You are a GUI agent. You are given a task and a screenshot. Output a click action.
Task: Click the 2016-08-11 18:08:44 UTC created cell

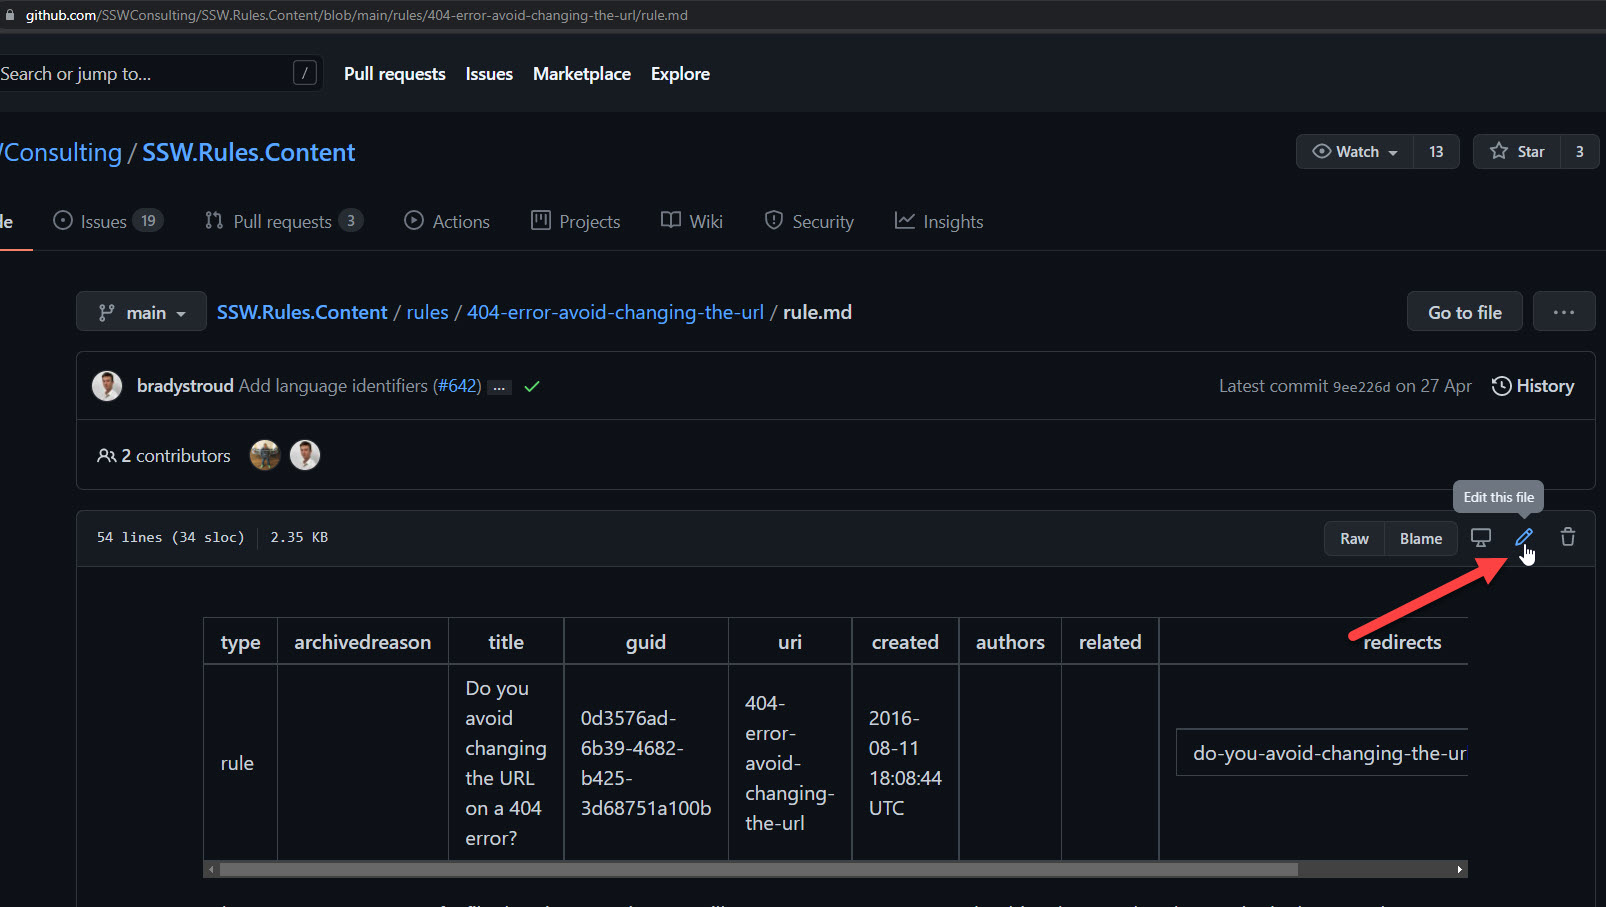pos(905,763)
